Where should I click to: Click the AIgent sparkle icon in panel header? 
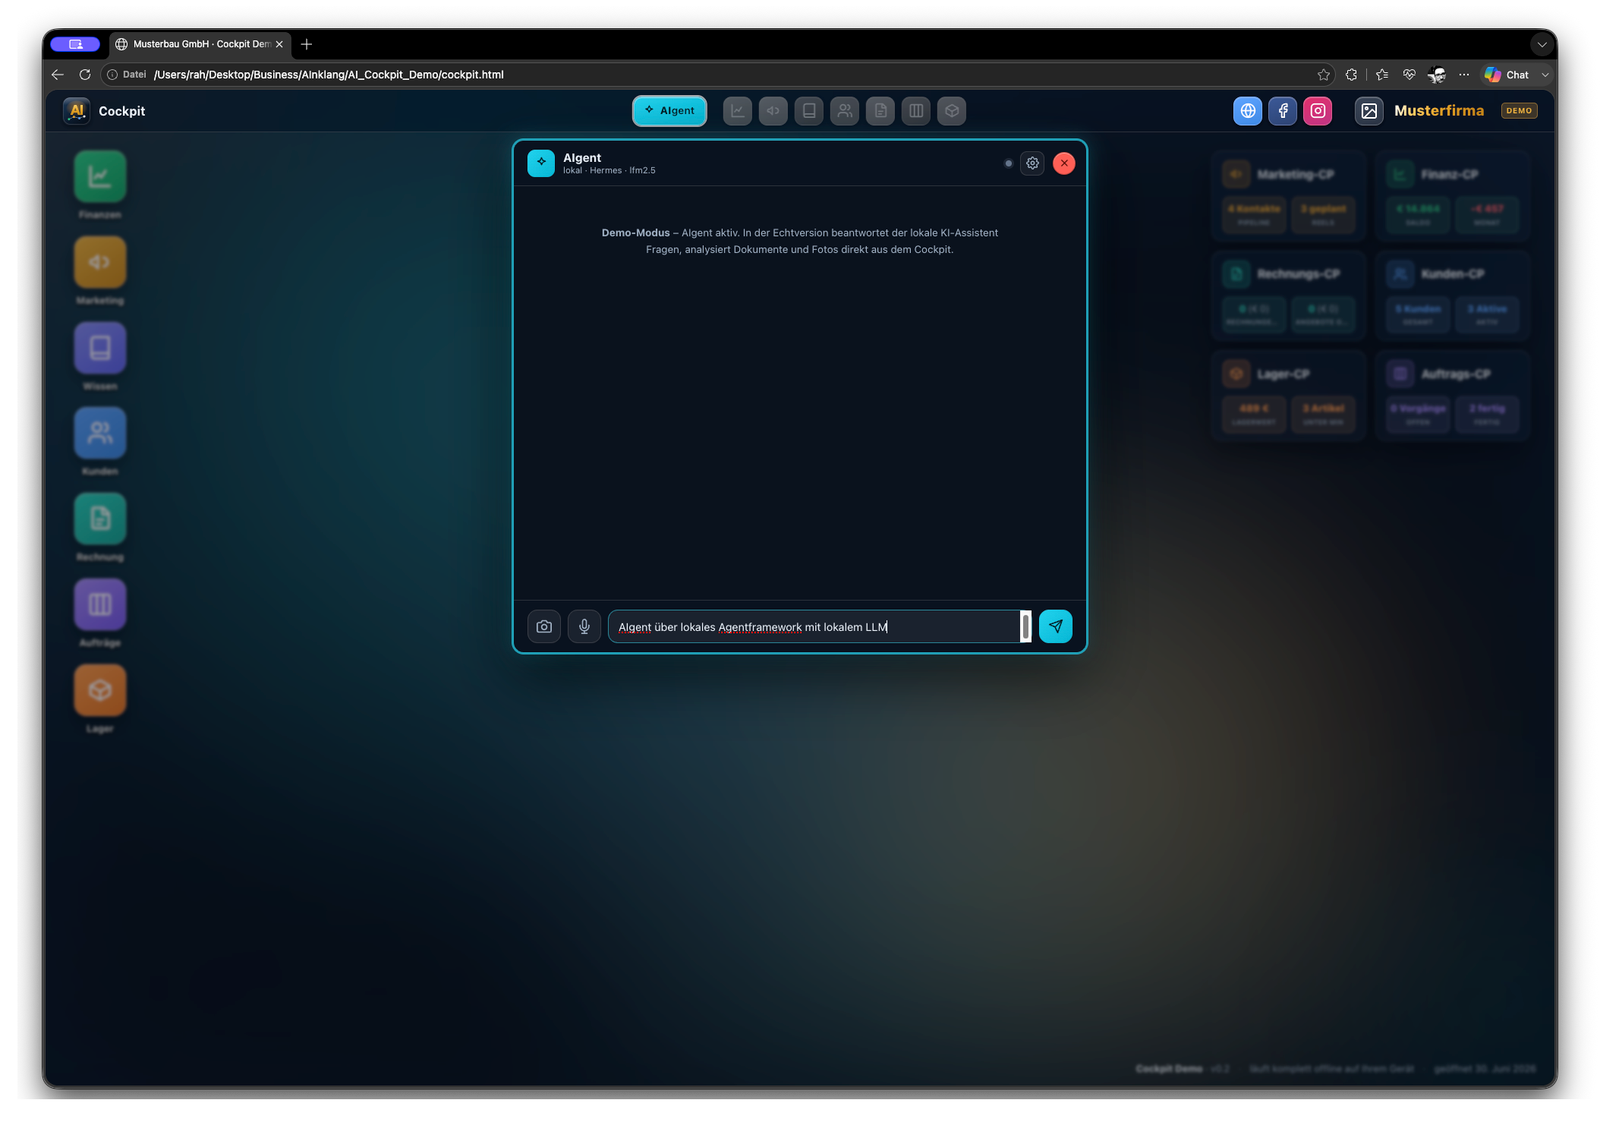541,163
